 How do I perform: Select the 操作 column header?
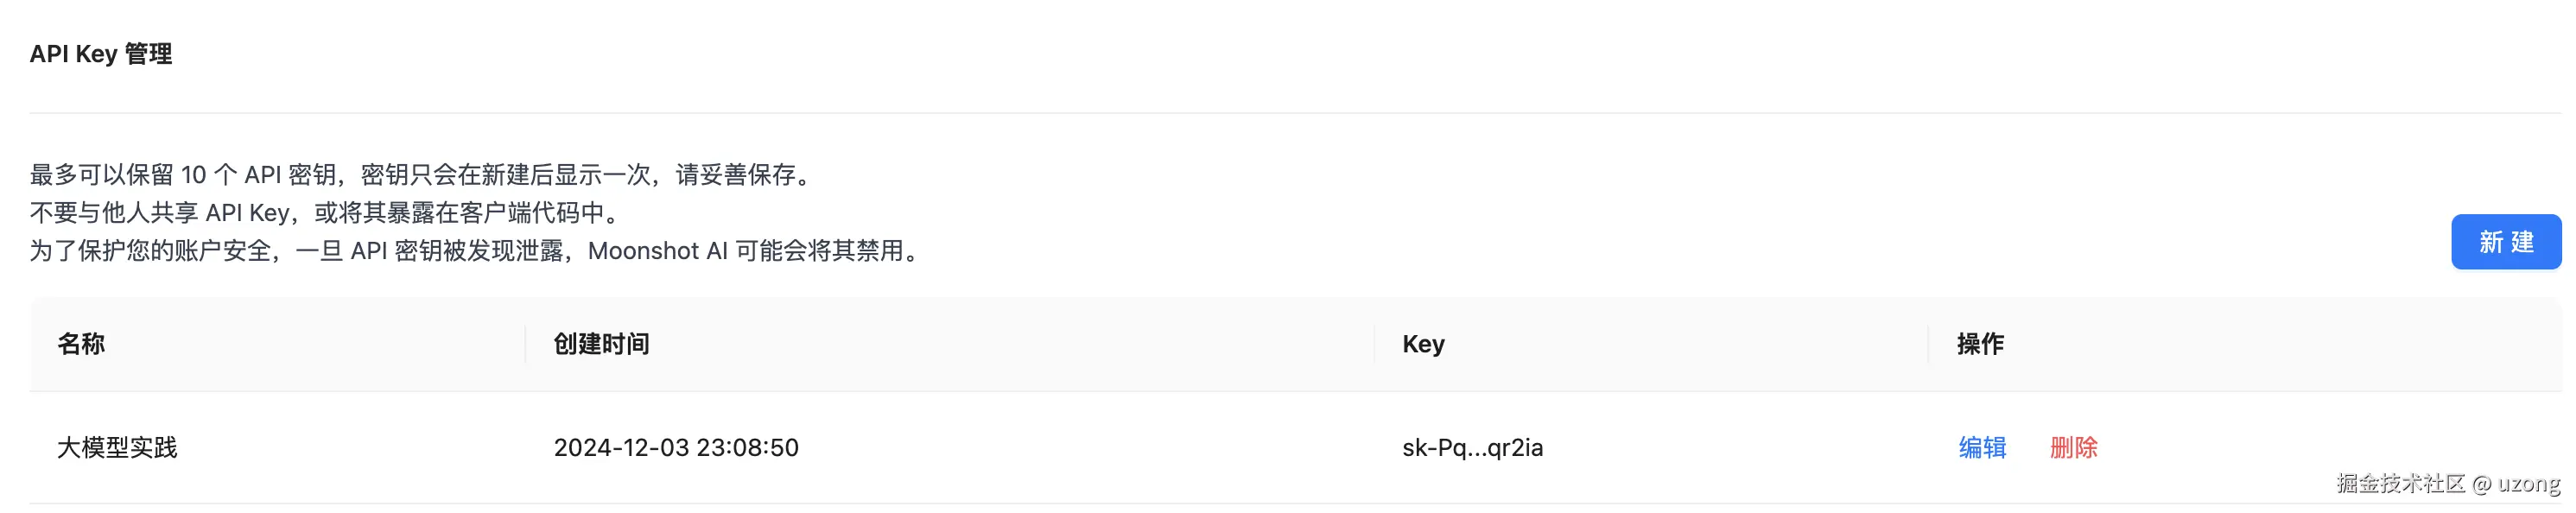[1980, 344]
